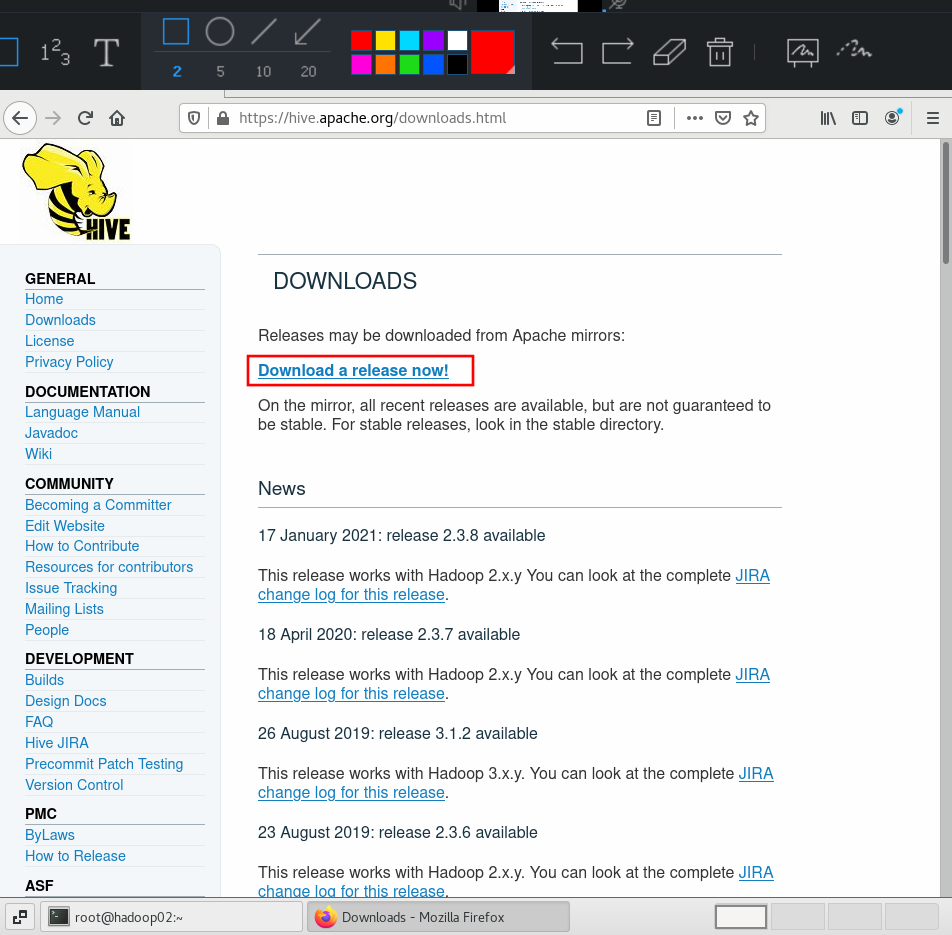Open the Firefox account menu
Viewport: 952px width, 935px height.
click(x=892, y=118)
